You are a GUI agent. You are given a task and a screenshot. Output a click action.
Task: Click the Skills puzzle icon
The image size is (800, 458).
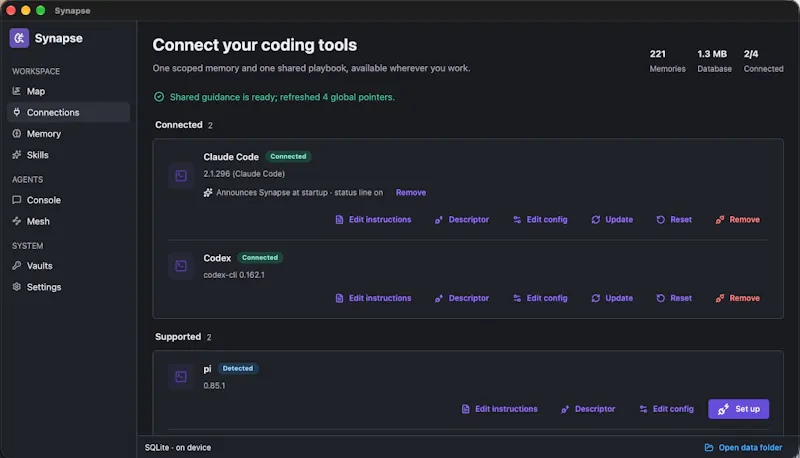tap(16, 155)
